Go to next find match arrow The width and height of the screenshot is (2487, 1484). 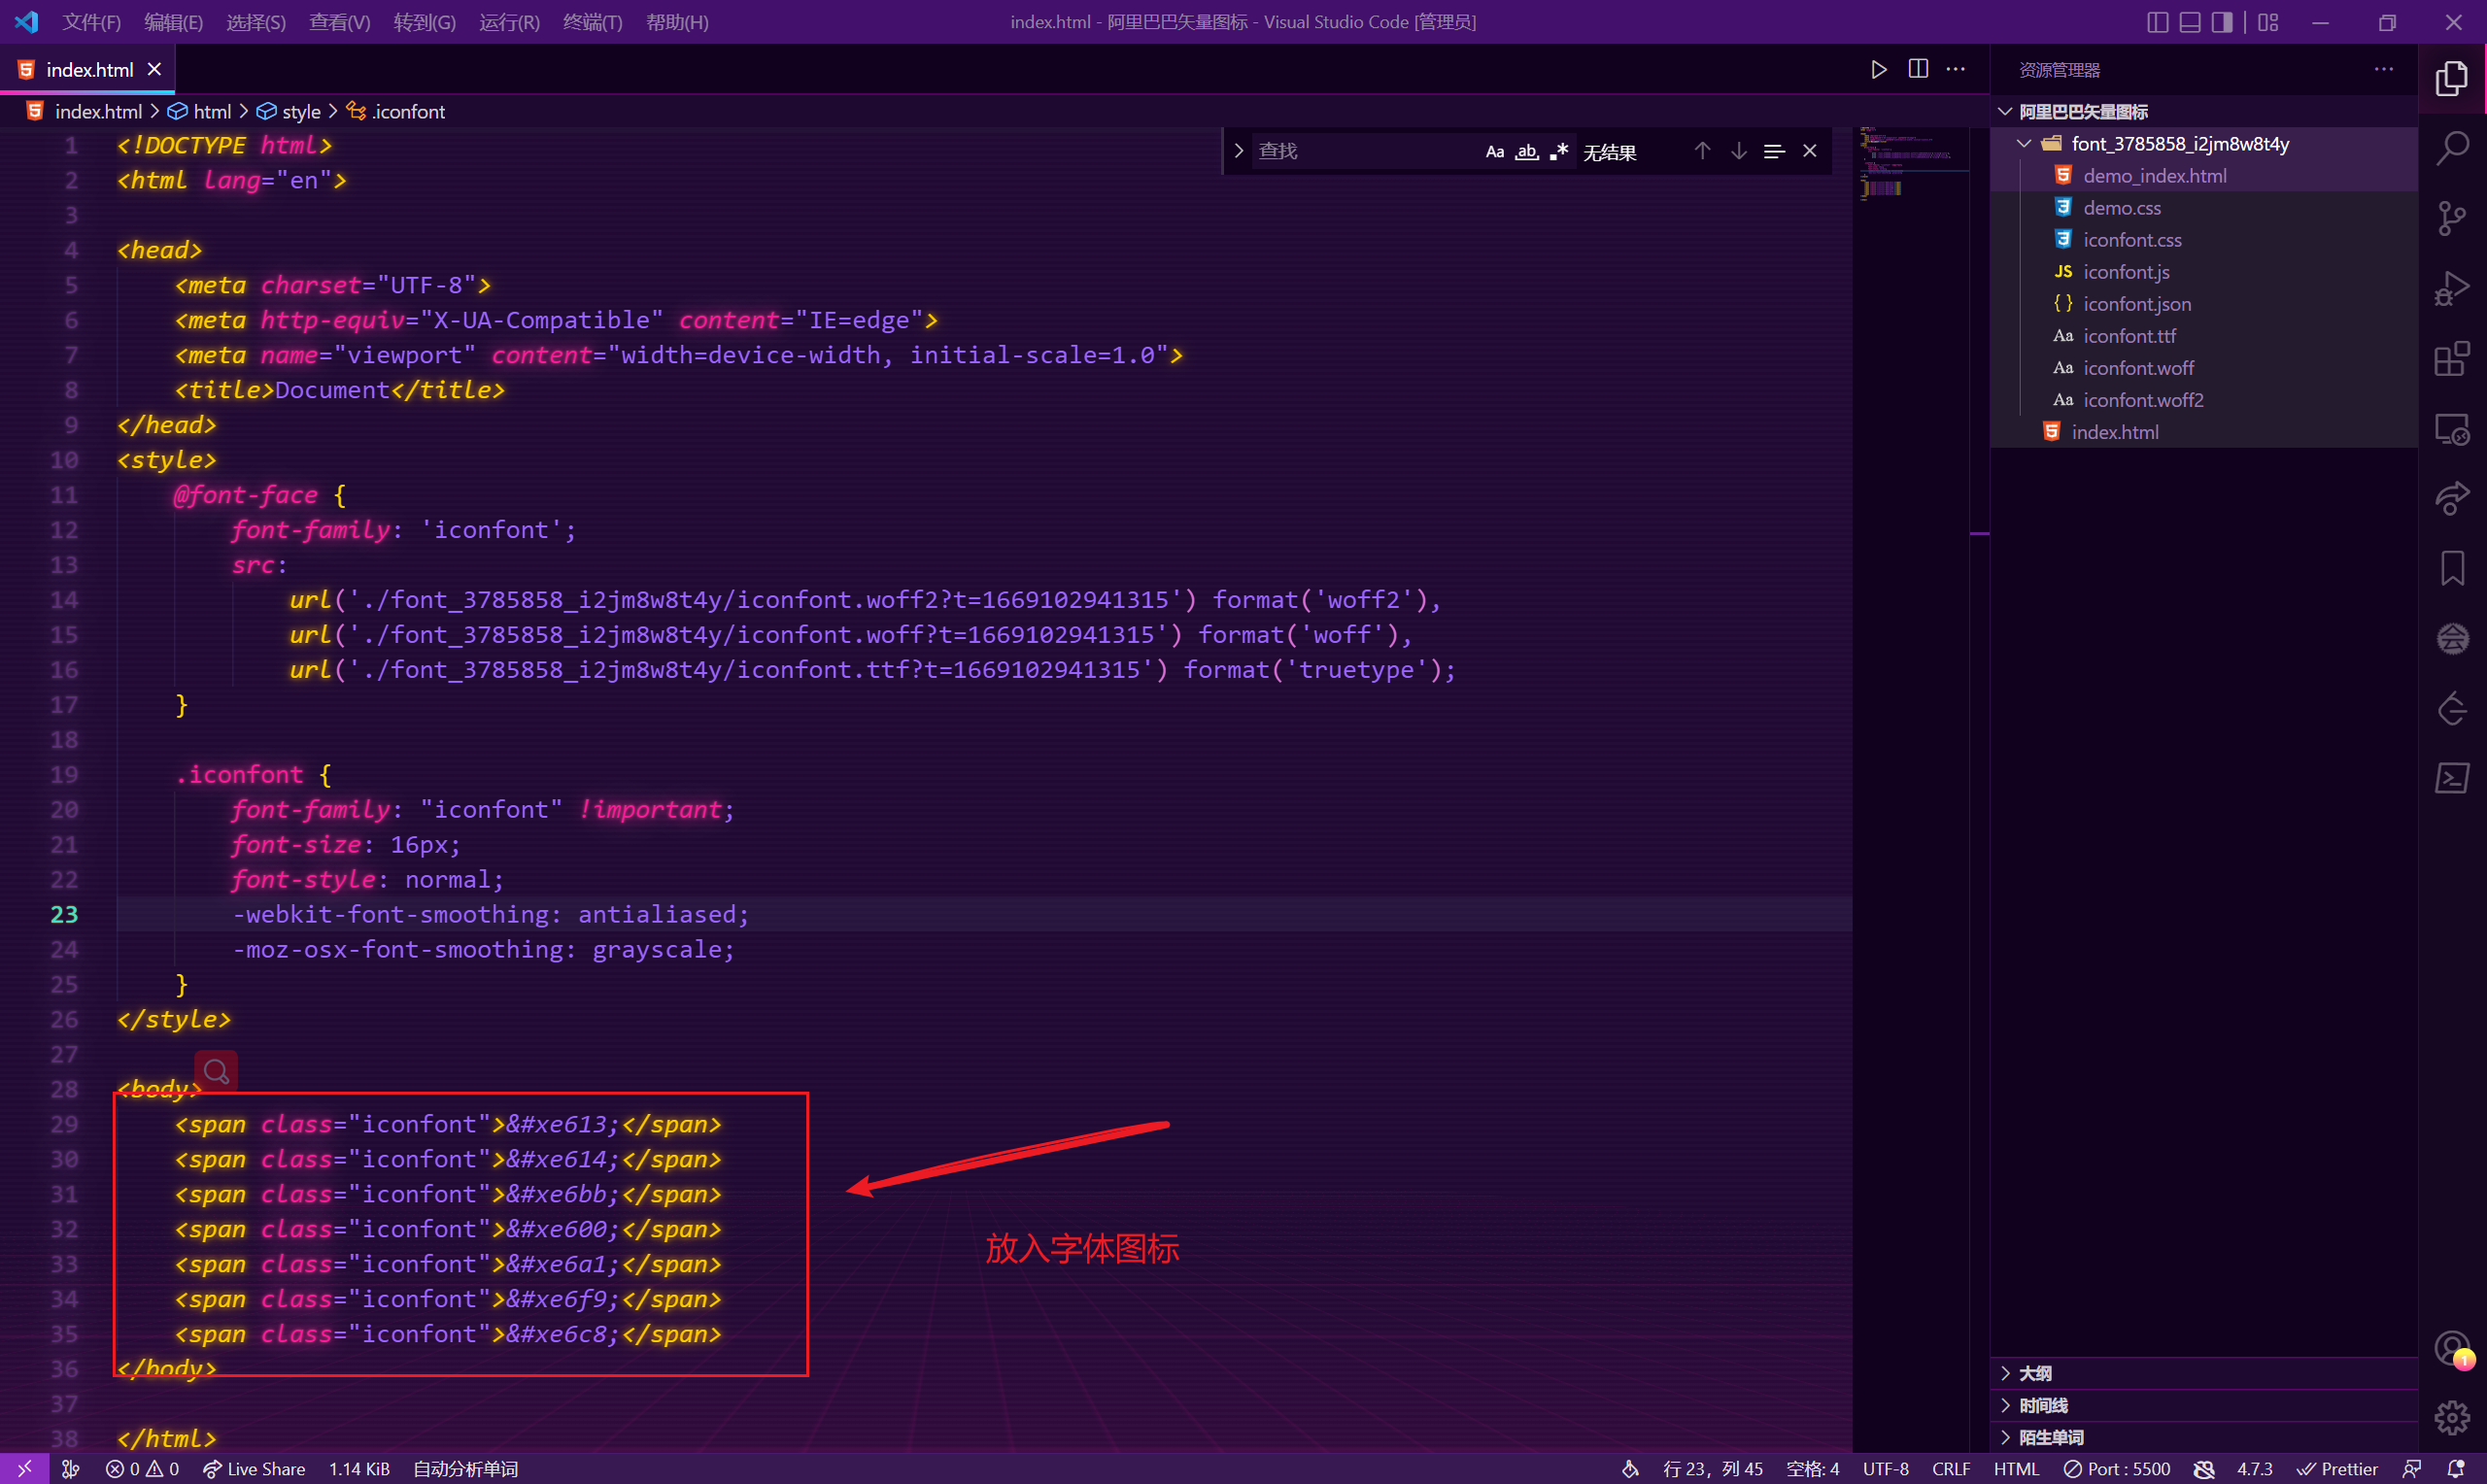(x=1739, y=151)
